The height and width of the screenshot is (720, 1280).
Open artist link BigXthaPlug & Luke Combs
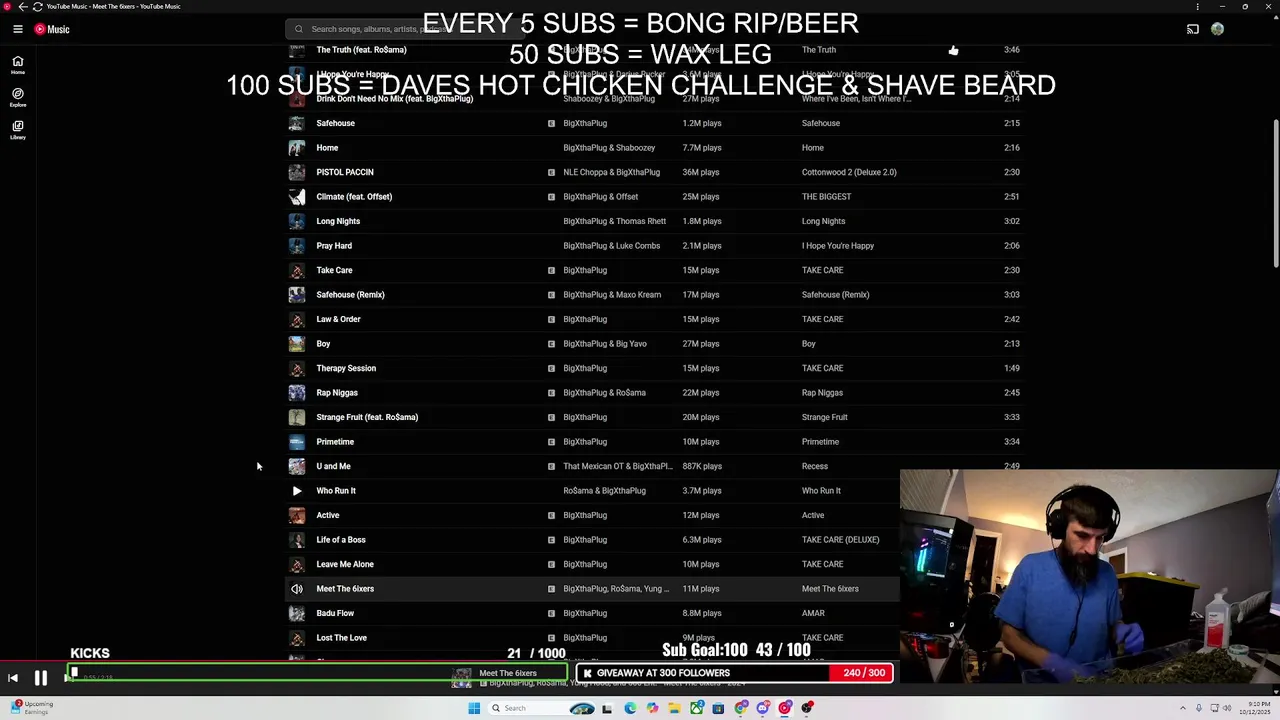(611, 245)
